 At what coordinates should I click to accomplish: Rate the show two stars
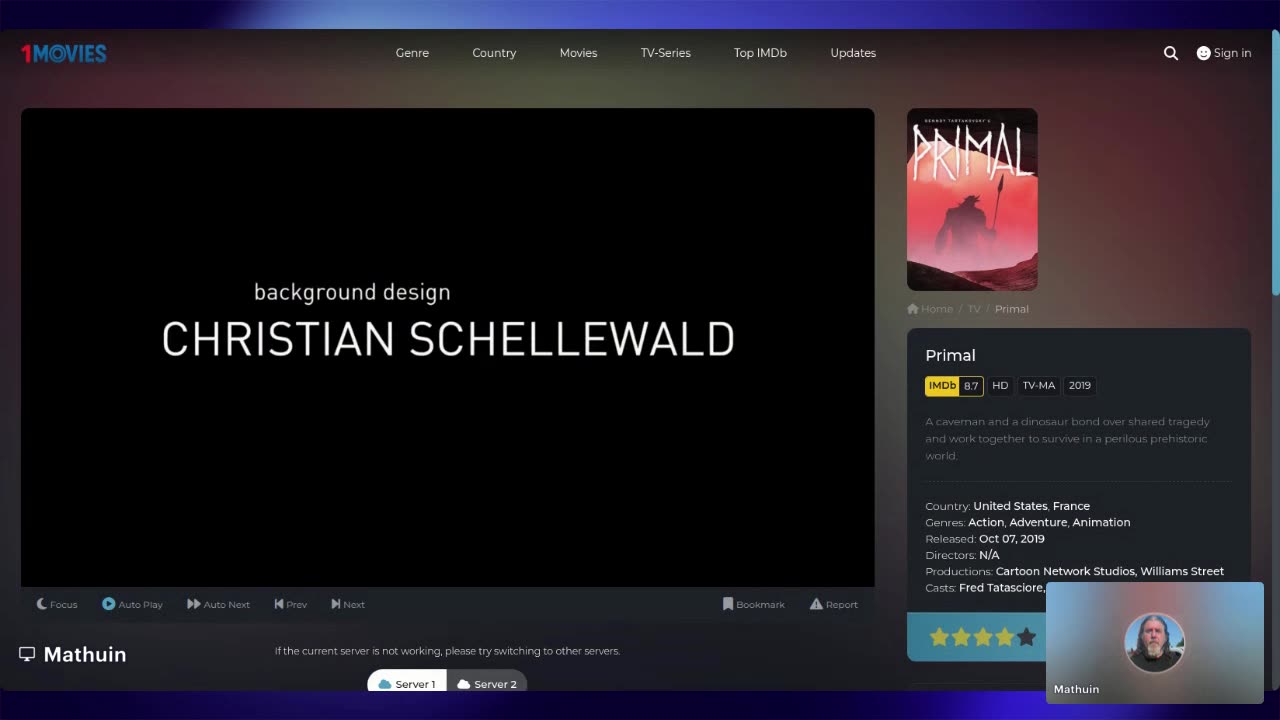click(x=961, y=637)
